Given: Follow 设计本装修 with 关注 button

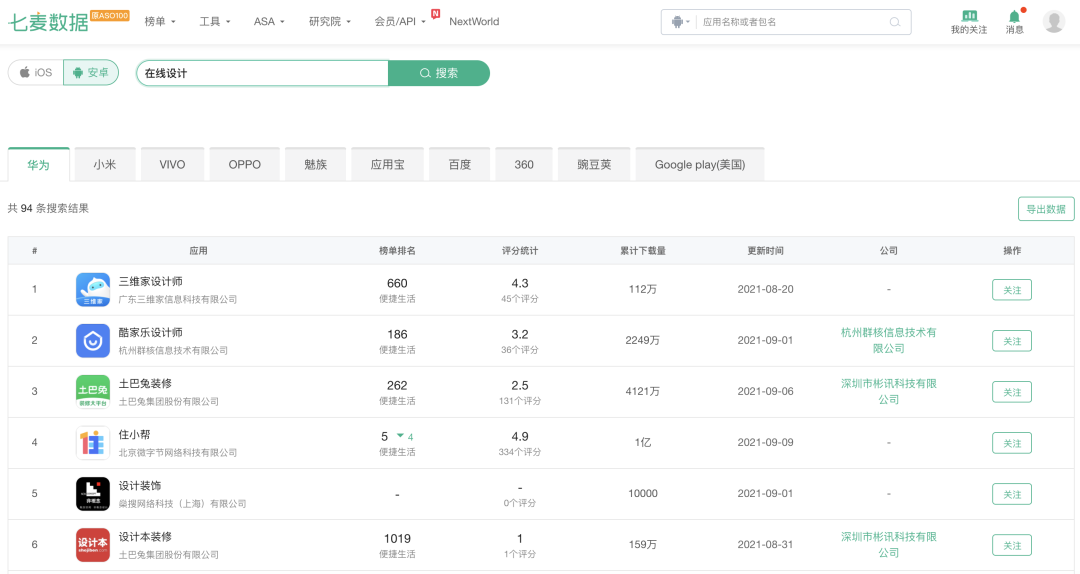Looking at the screenshot, I should click(1012, 545).
